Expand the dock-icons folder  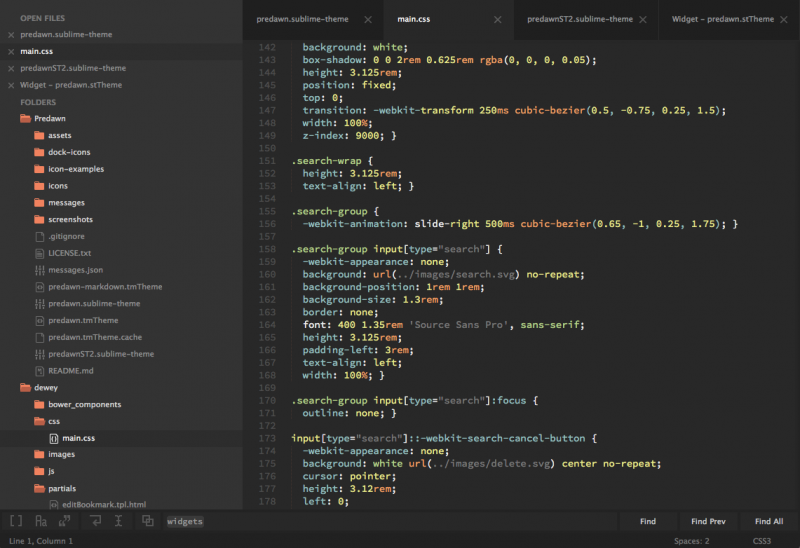39,152
